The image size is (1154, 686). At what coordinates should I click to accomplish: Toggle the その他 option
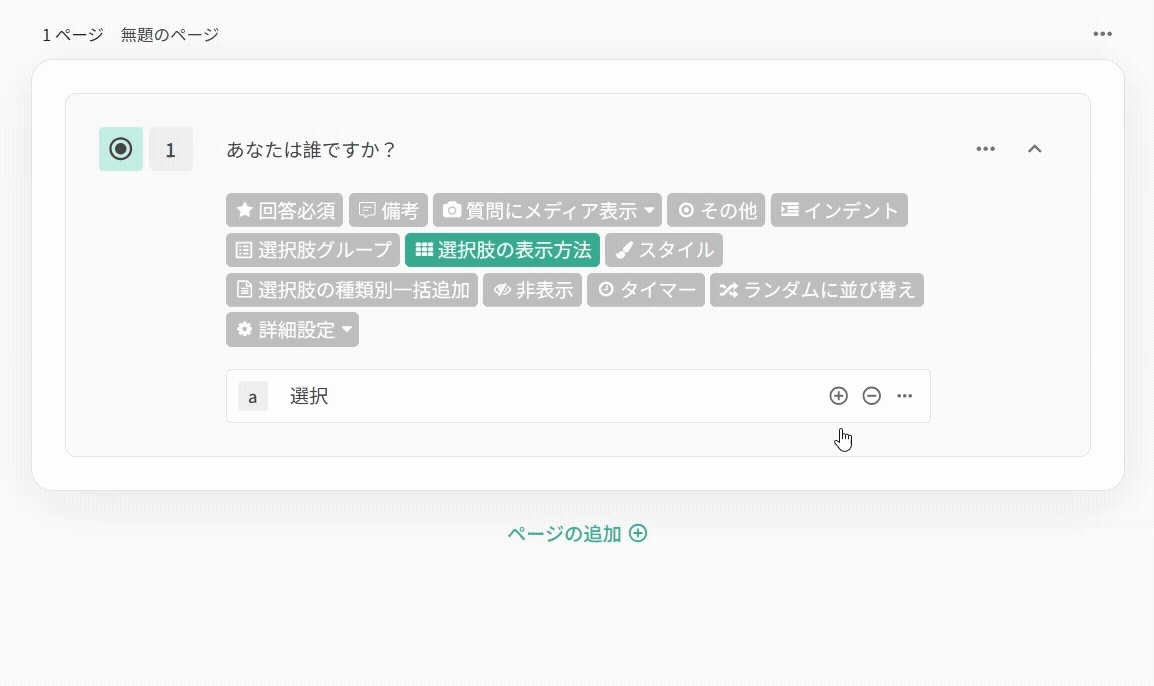click(716, 211)
